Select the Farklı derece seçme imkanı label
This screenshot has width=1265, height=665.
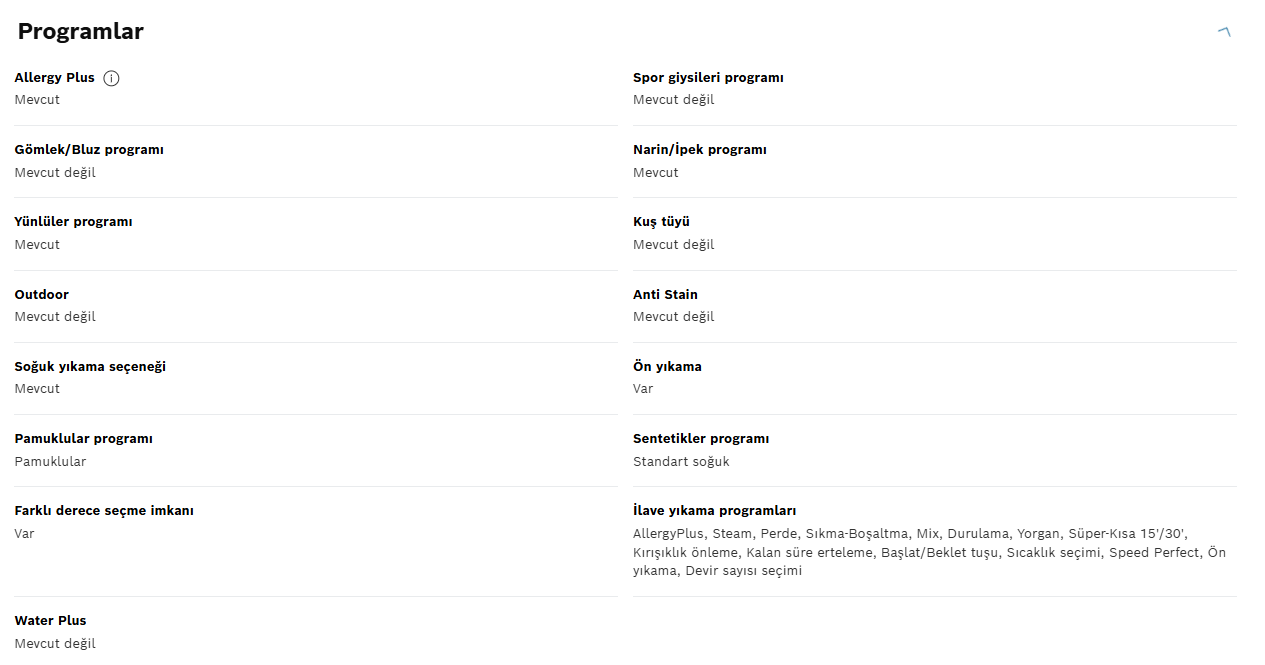click(x=104, y=510)
